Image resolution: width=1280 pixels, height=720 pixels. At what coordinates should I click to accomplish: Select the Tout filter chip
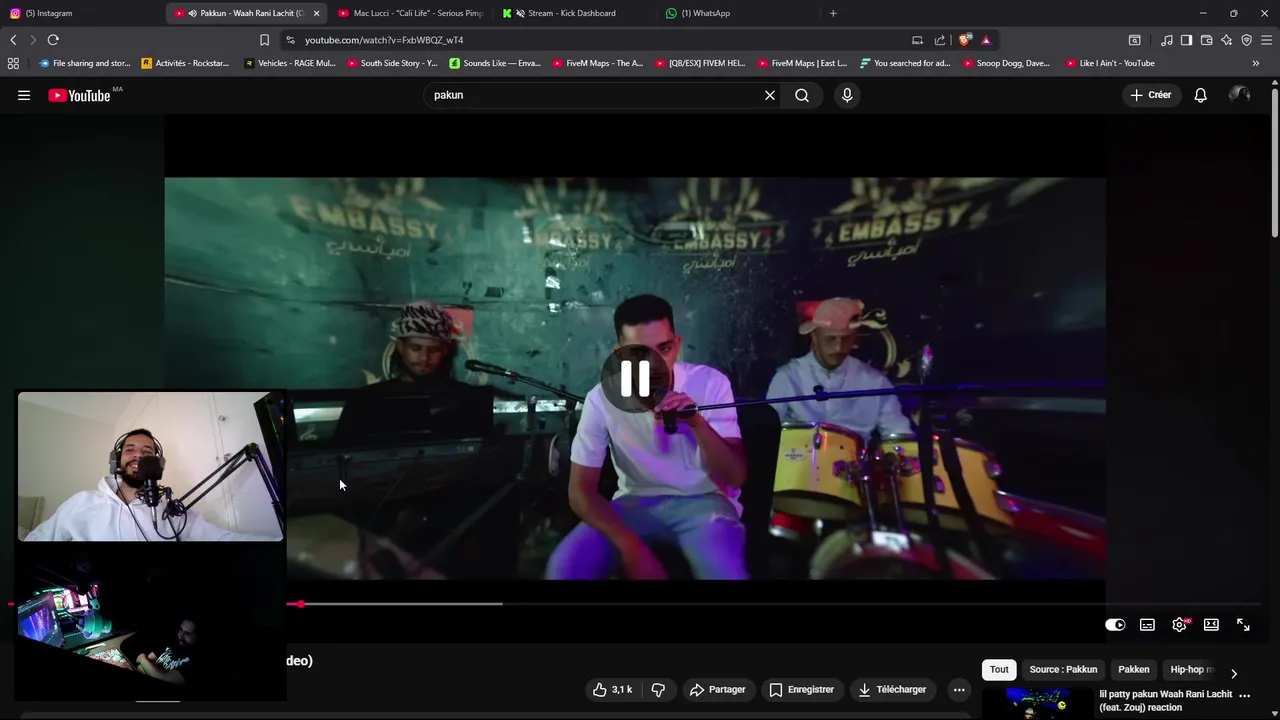pyautogui.click(x=999, y=670)
